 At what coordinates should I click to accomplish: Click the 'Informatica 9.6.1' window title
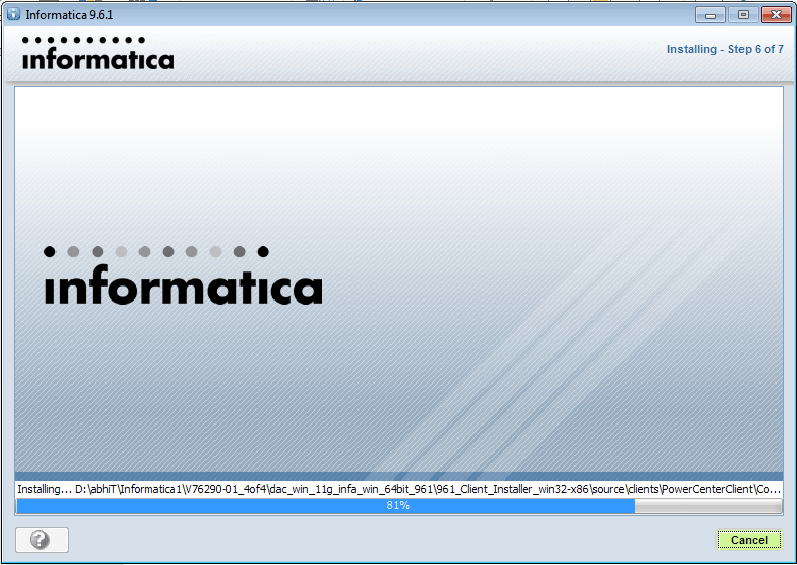tap(69, 15)
